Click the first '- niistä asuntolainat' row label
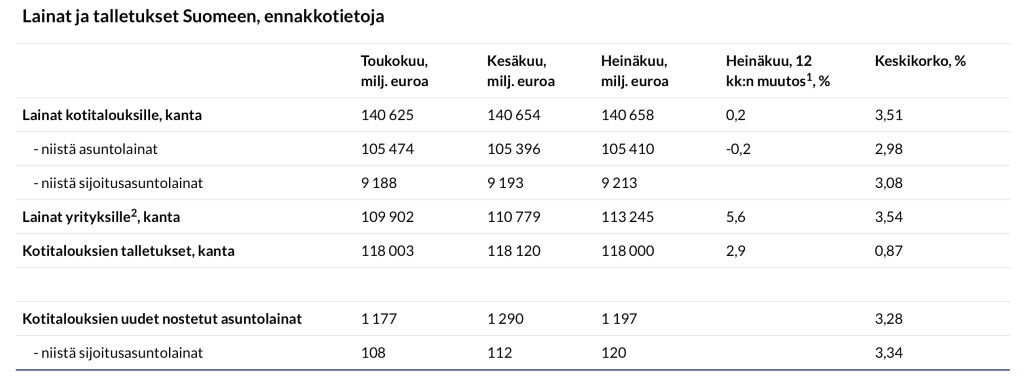 coord(95,149)
